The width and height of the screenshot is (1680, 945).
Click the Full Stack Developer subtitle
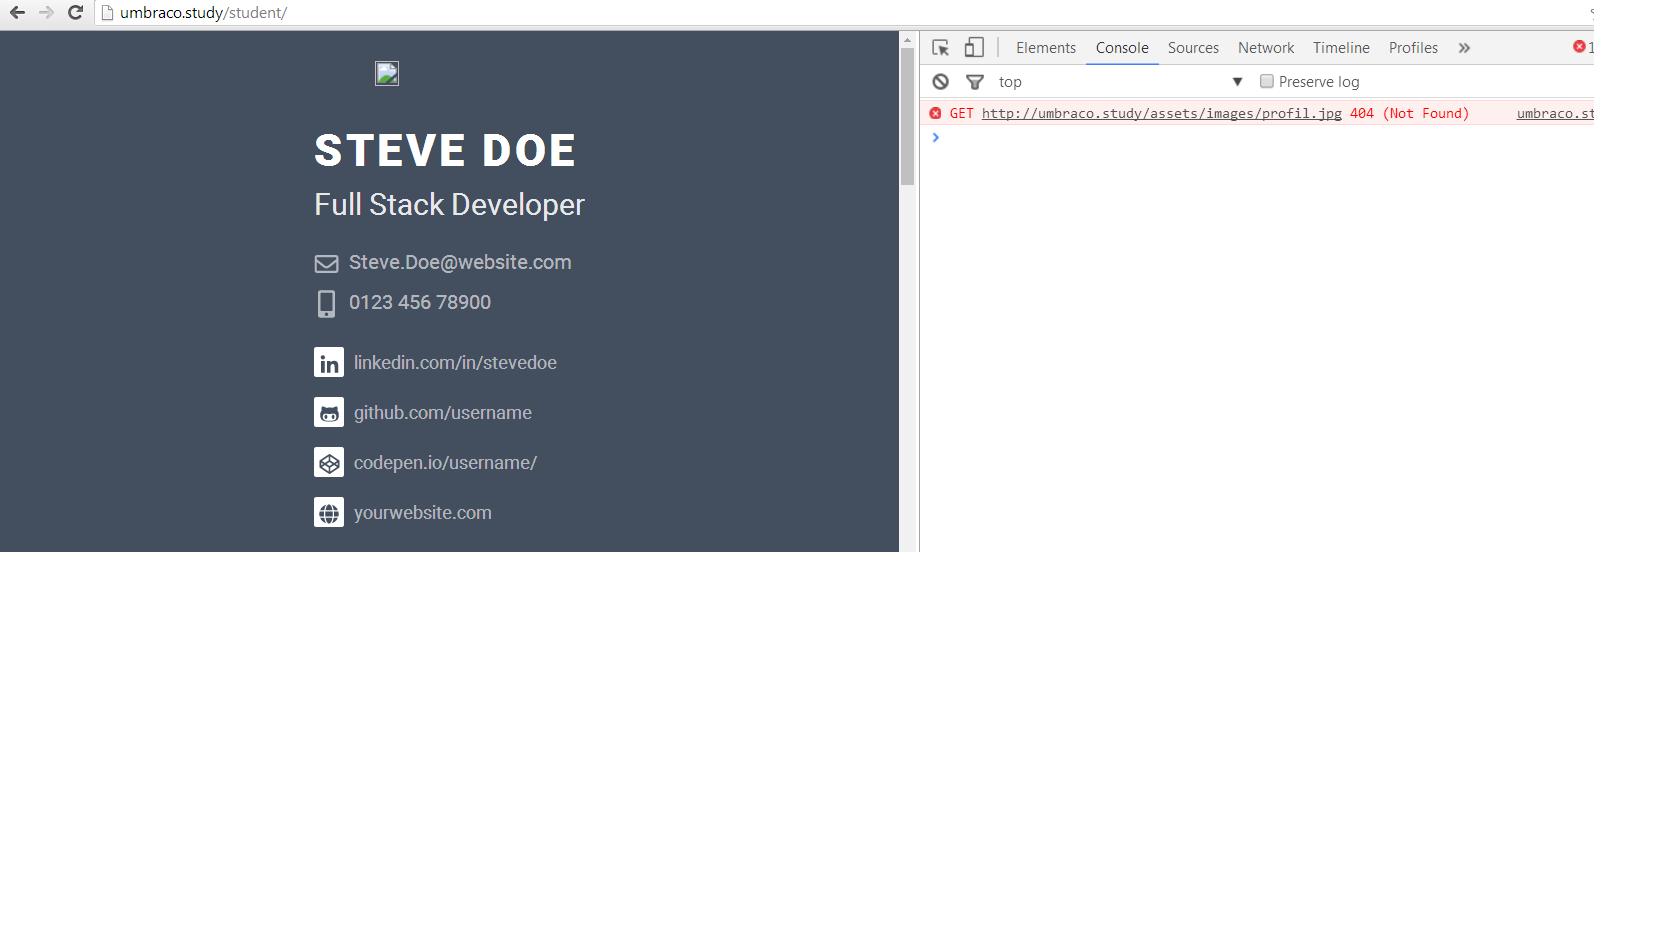(x=449, y=204)
